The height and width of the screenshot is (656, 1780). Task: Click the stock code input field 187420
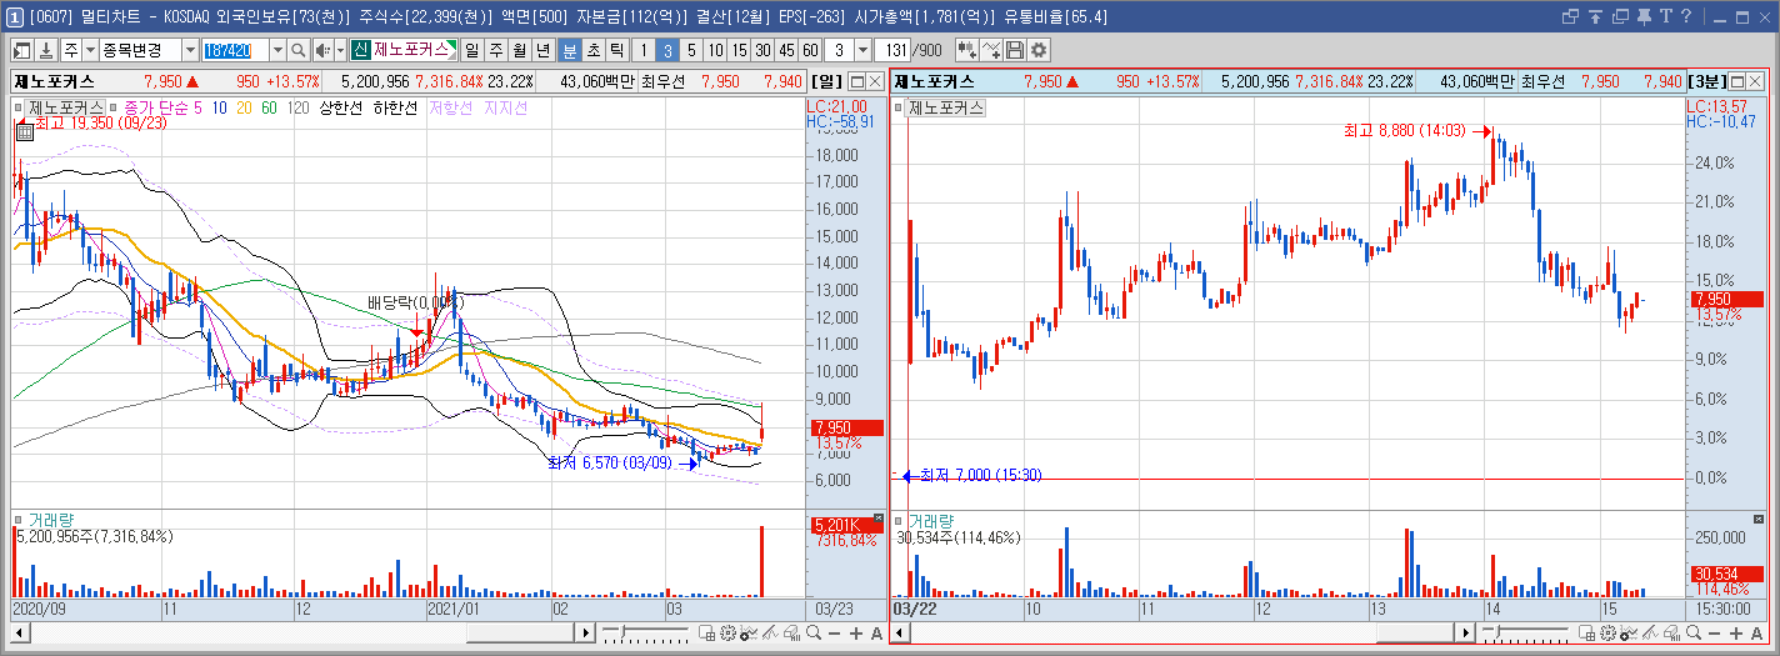[x=235, y=50]
